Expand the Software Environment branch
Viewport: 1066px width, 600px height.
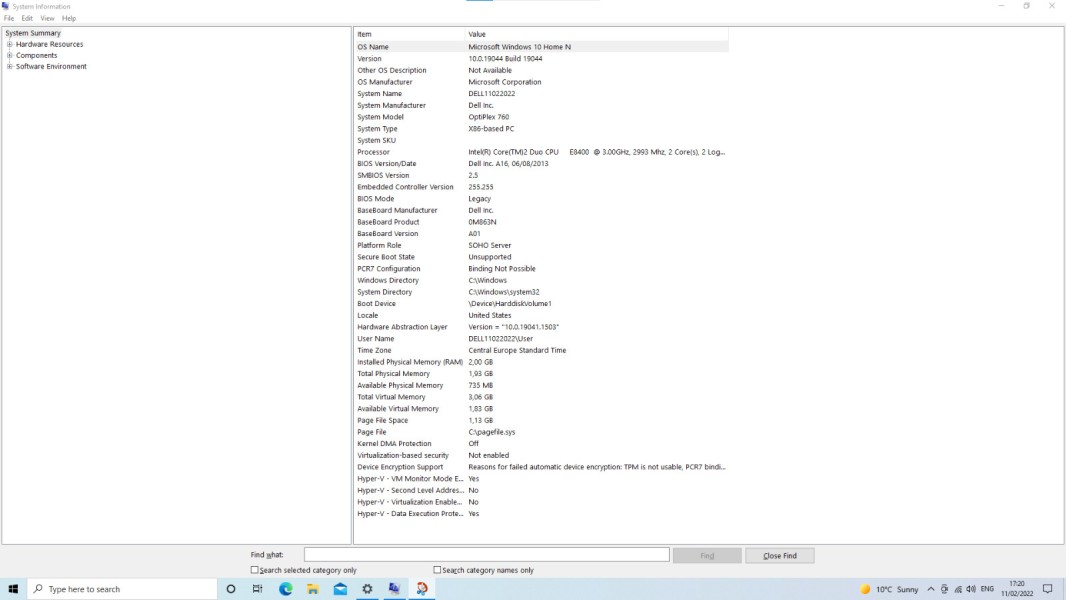click(8, 66)
